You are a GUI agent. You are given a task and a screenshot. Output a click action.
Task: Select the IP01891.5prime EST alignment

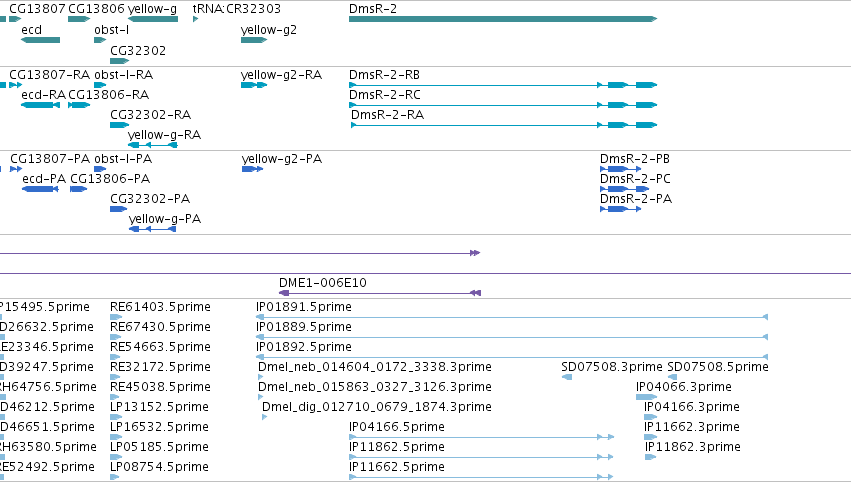[512, 317]
